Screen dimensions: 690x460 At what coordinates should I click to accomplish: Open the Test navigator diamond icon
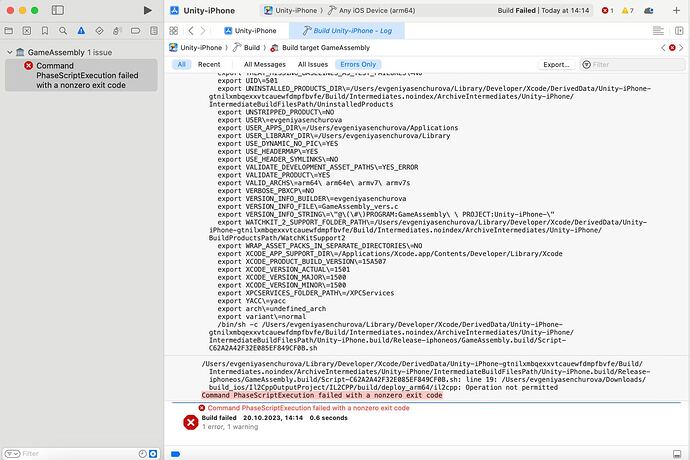point(99,31)
